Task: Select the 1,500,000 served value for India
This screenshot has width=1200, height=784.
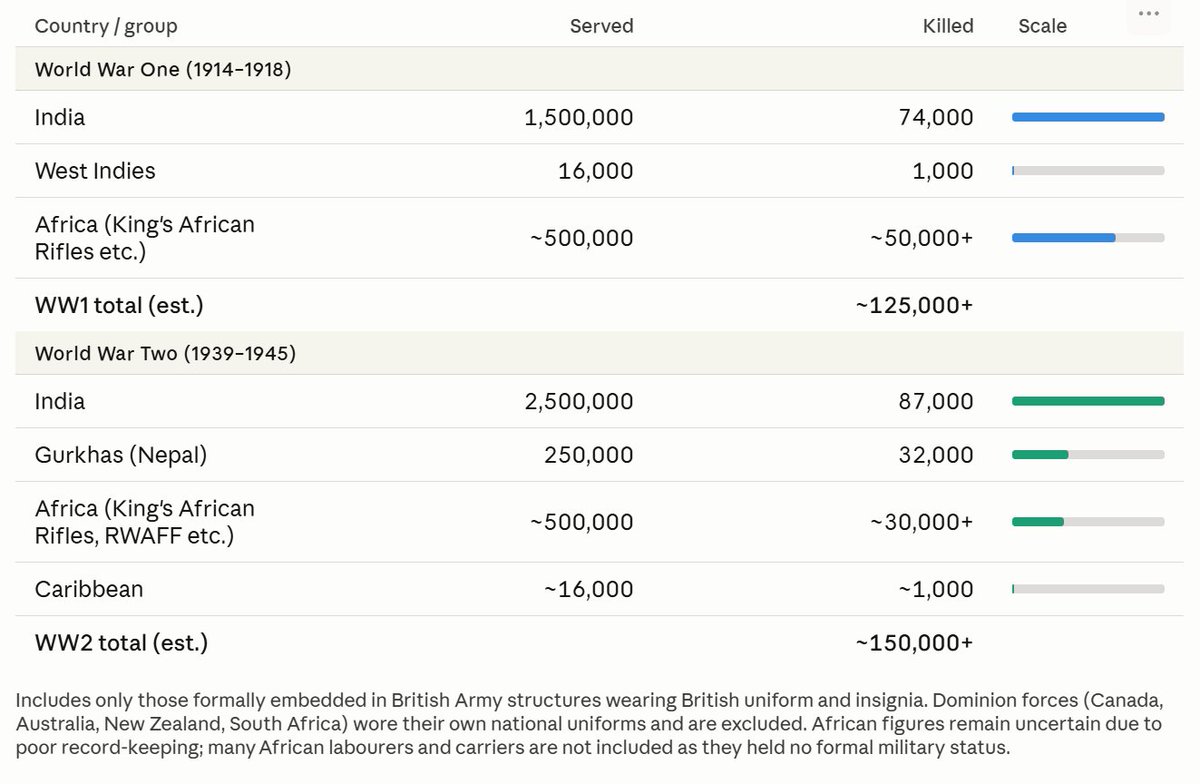Action: (x=579, y=117)
